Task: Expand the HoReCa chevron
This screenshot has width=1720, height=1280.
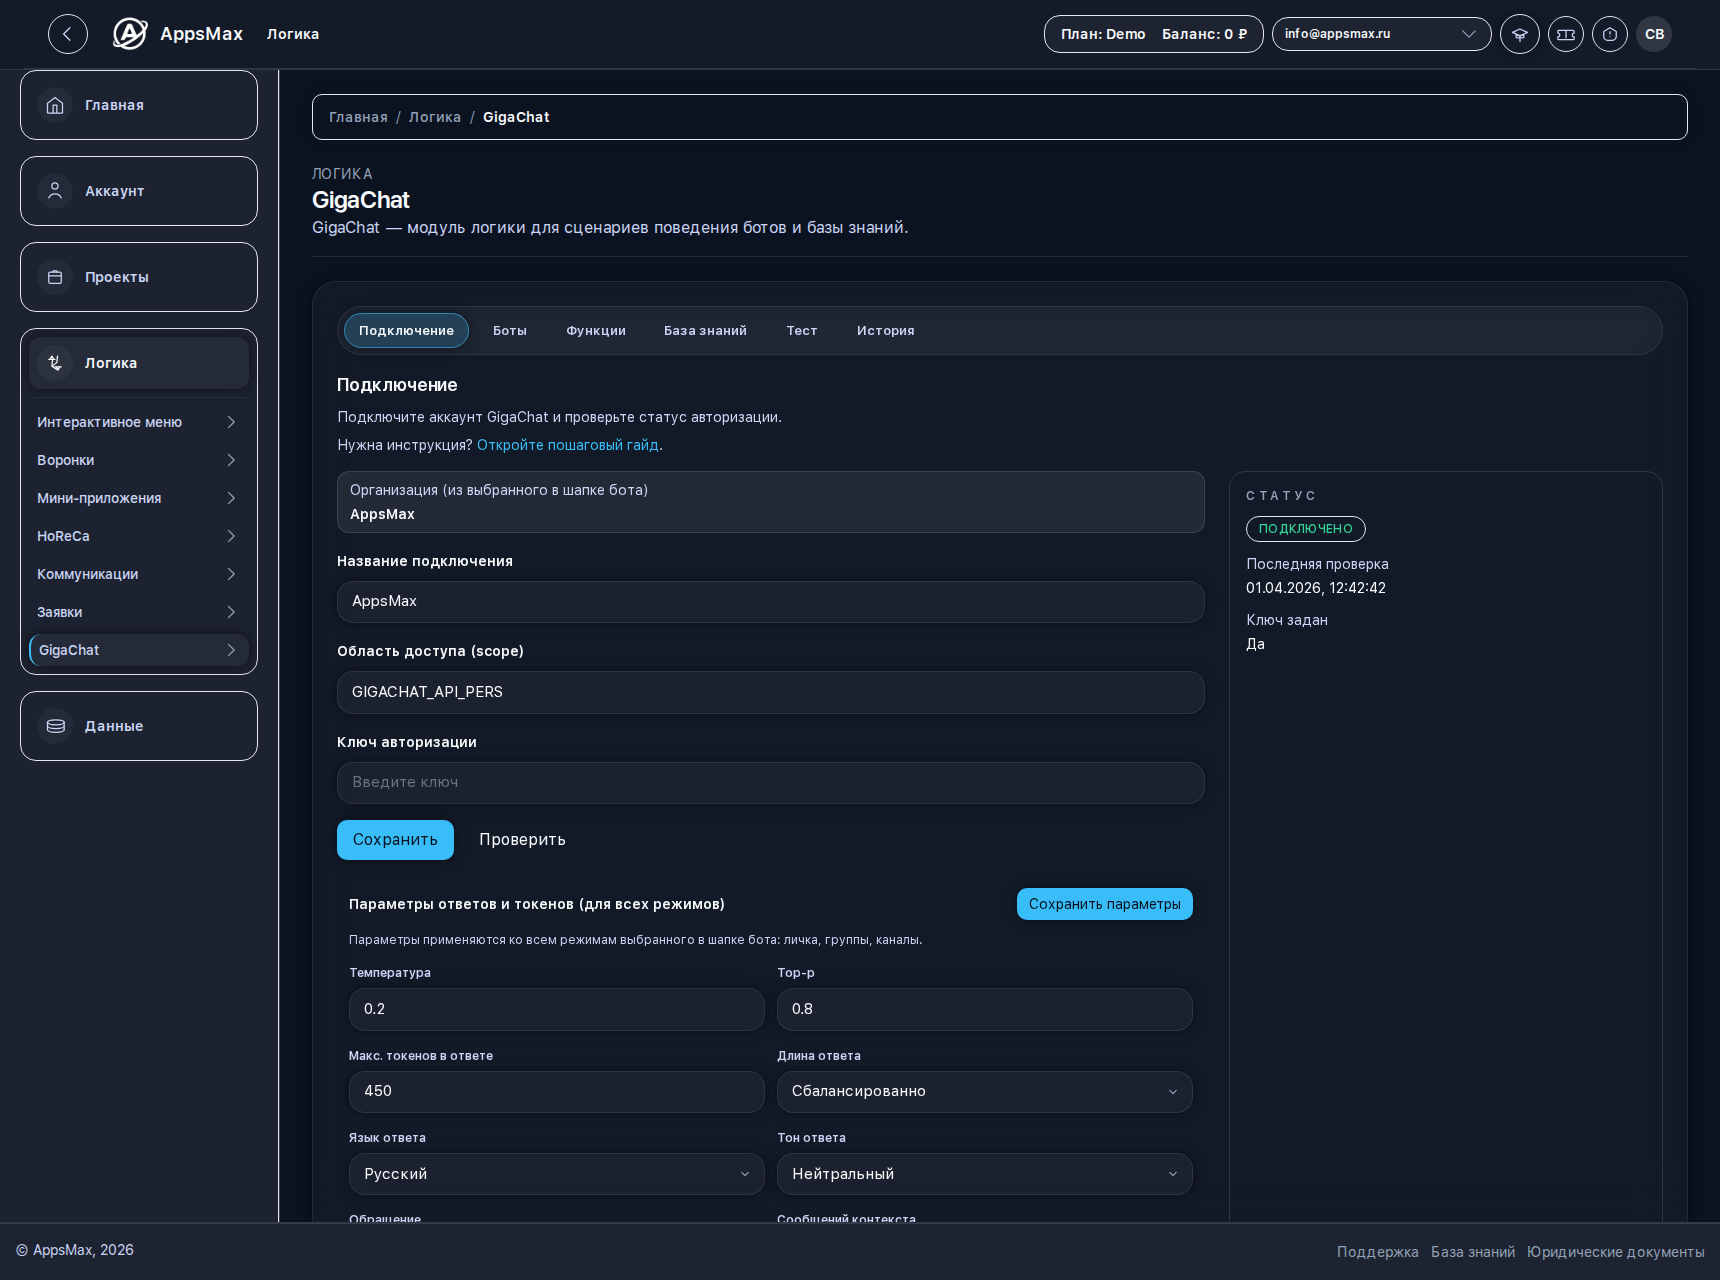Action: coord(231,536)
